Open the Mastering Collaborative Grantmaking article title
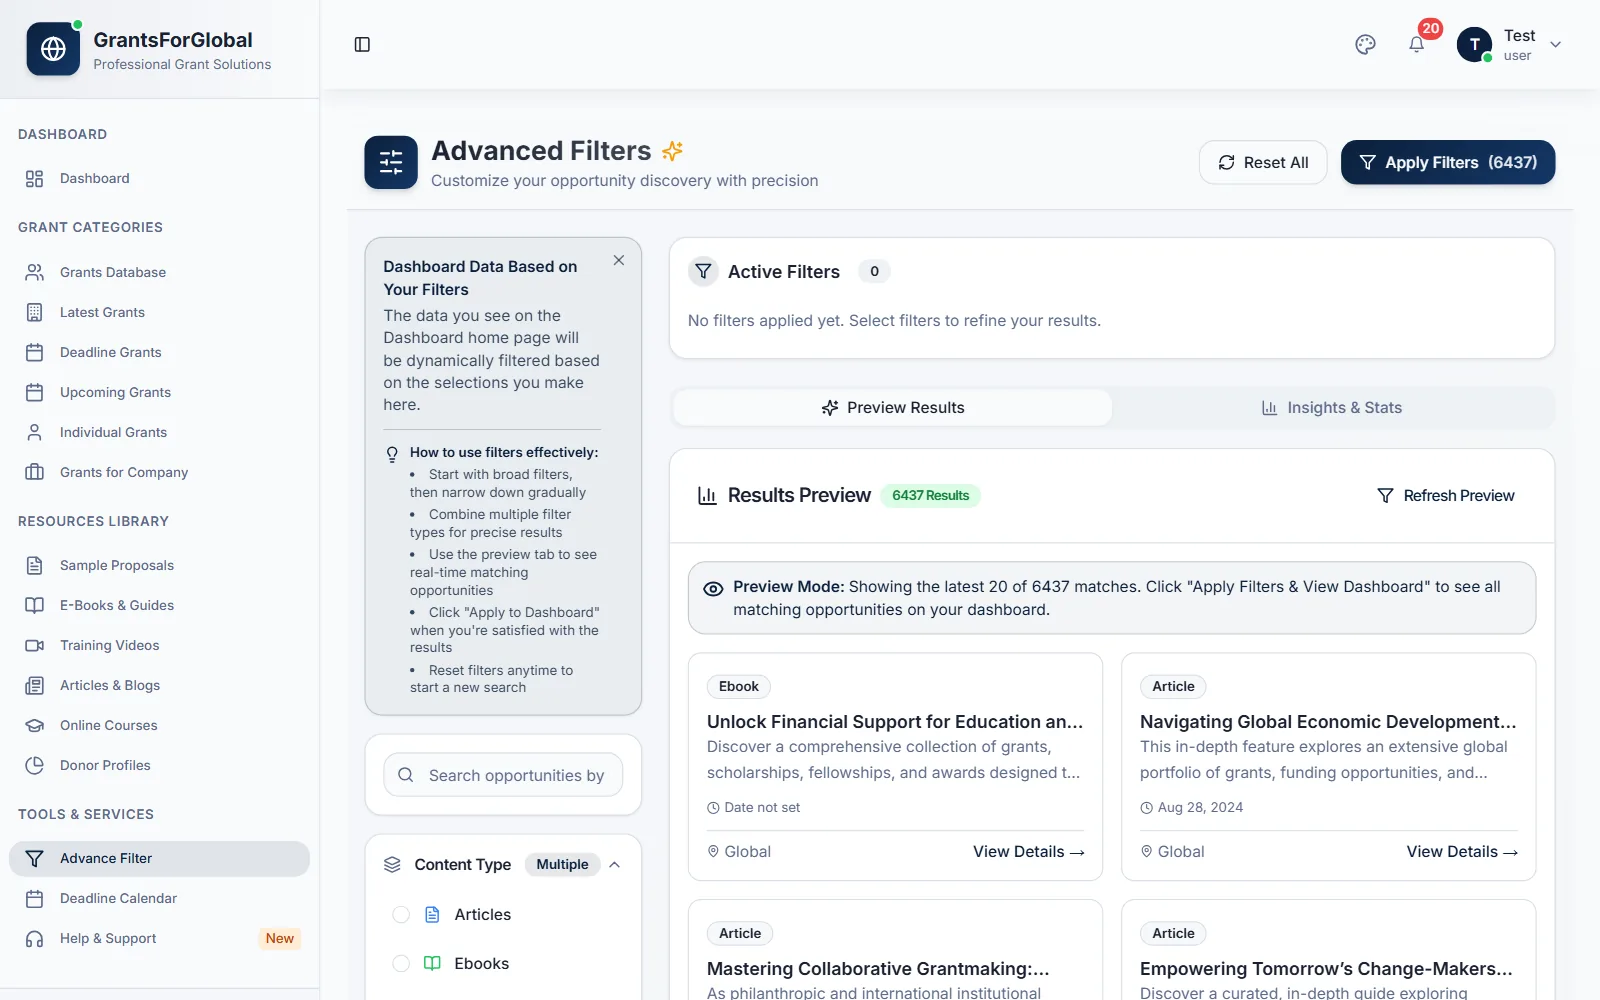 878,968
